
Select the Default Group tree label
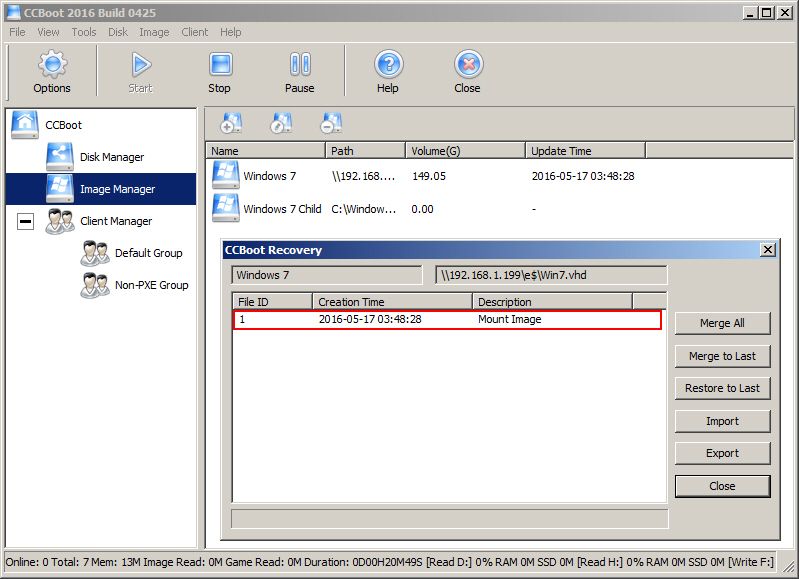149,253
